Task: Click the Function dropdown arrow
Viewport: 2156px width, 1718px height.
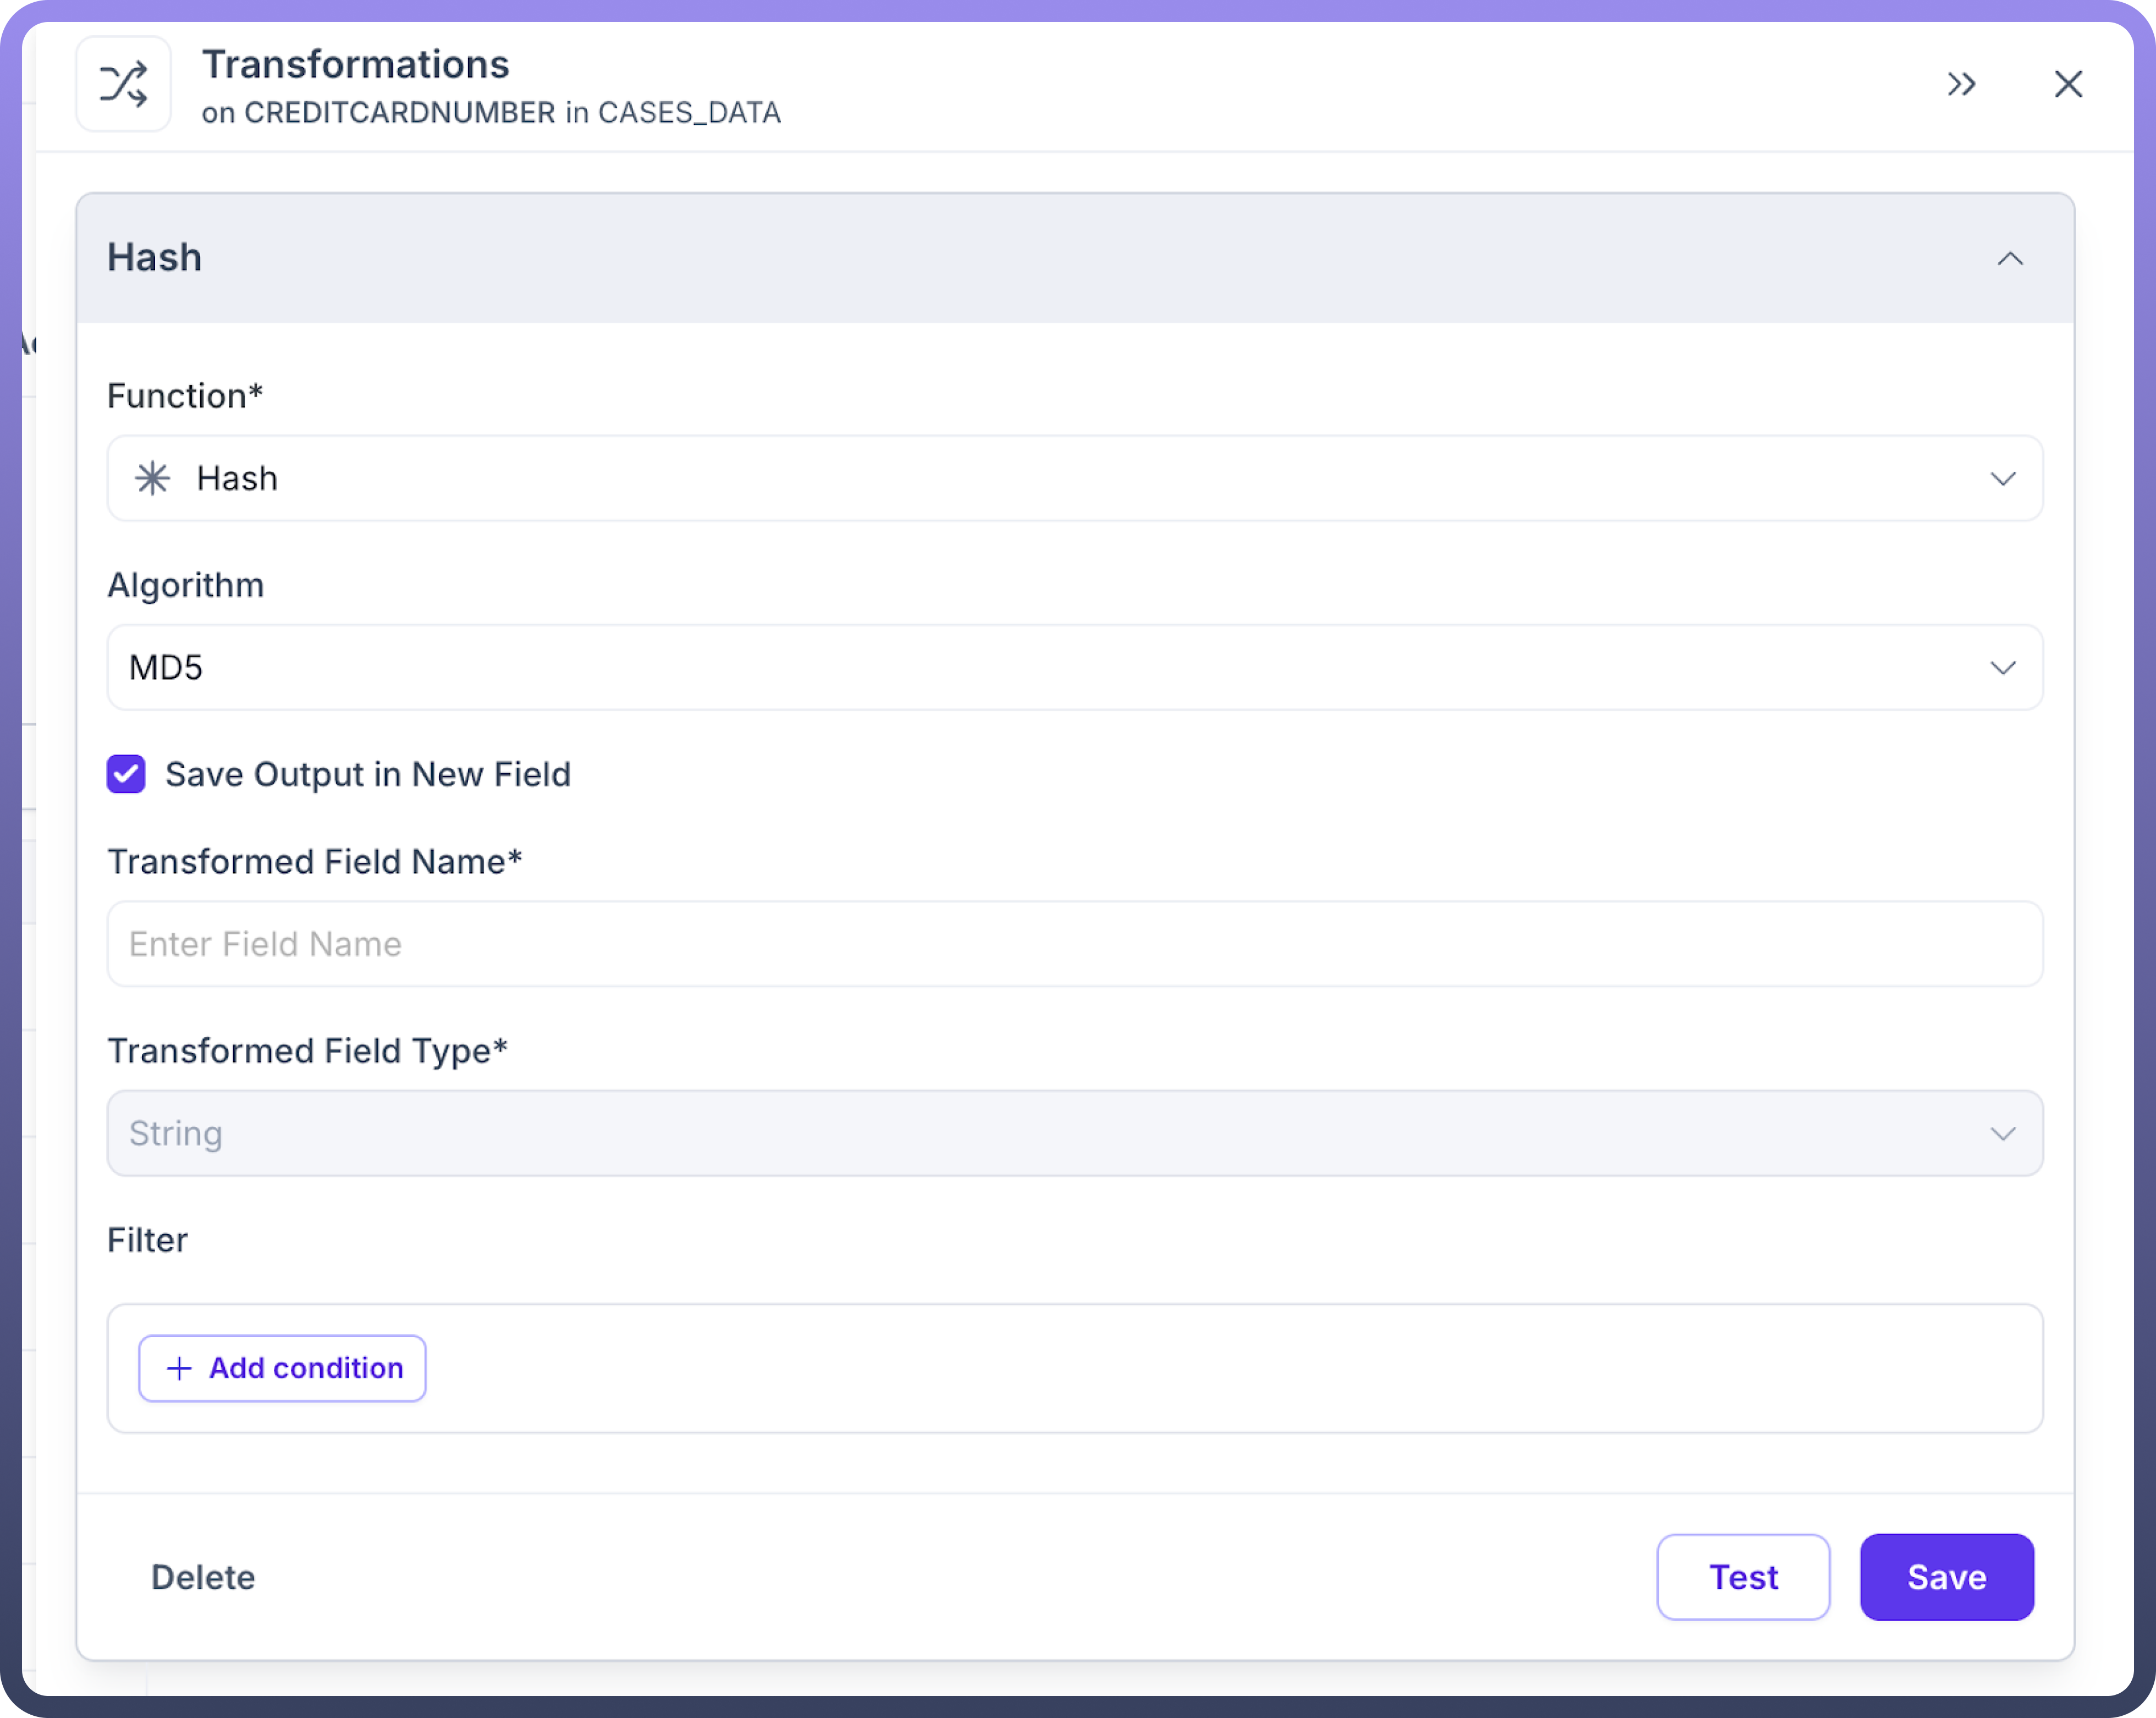Action: [2002, 479]
